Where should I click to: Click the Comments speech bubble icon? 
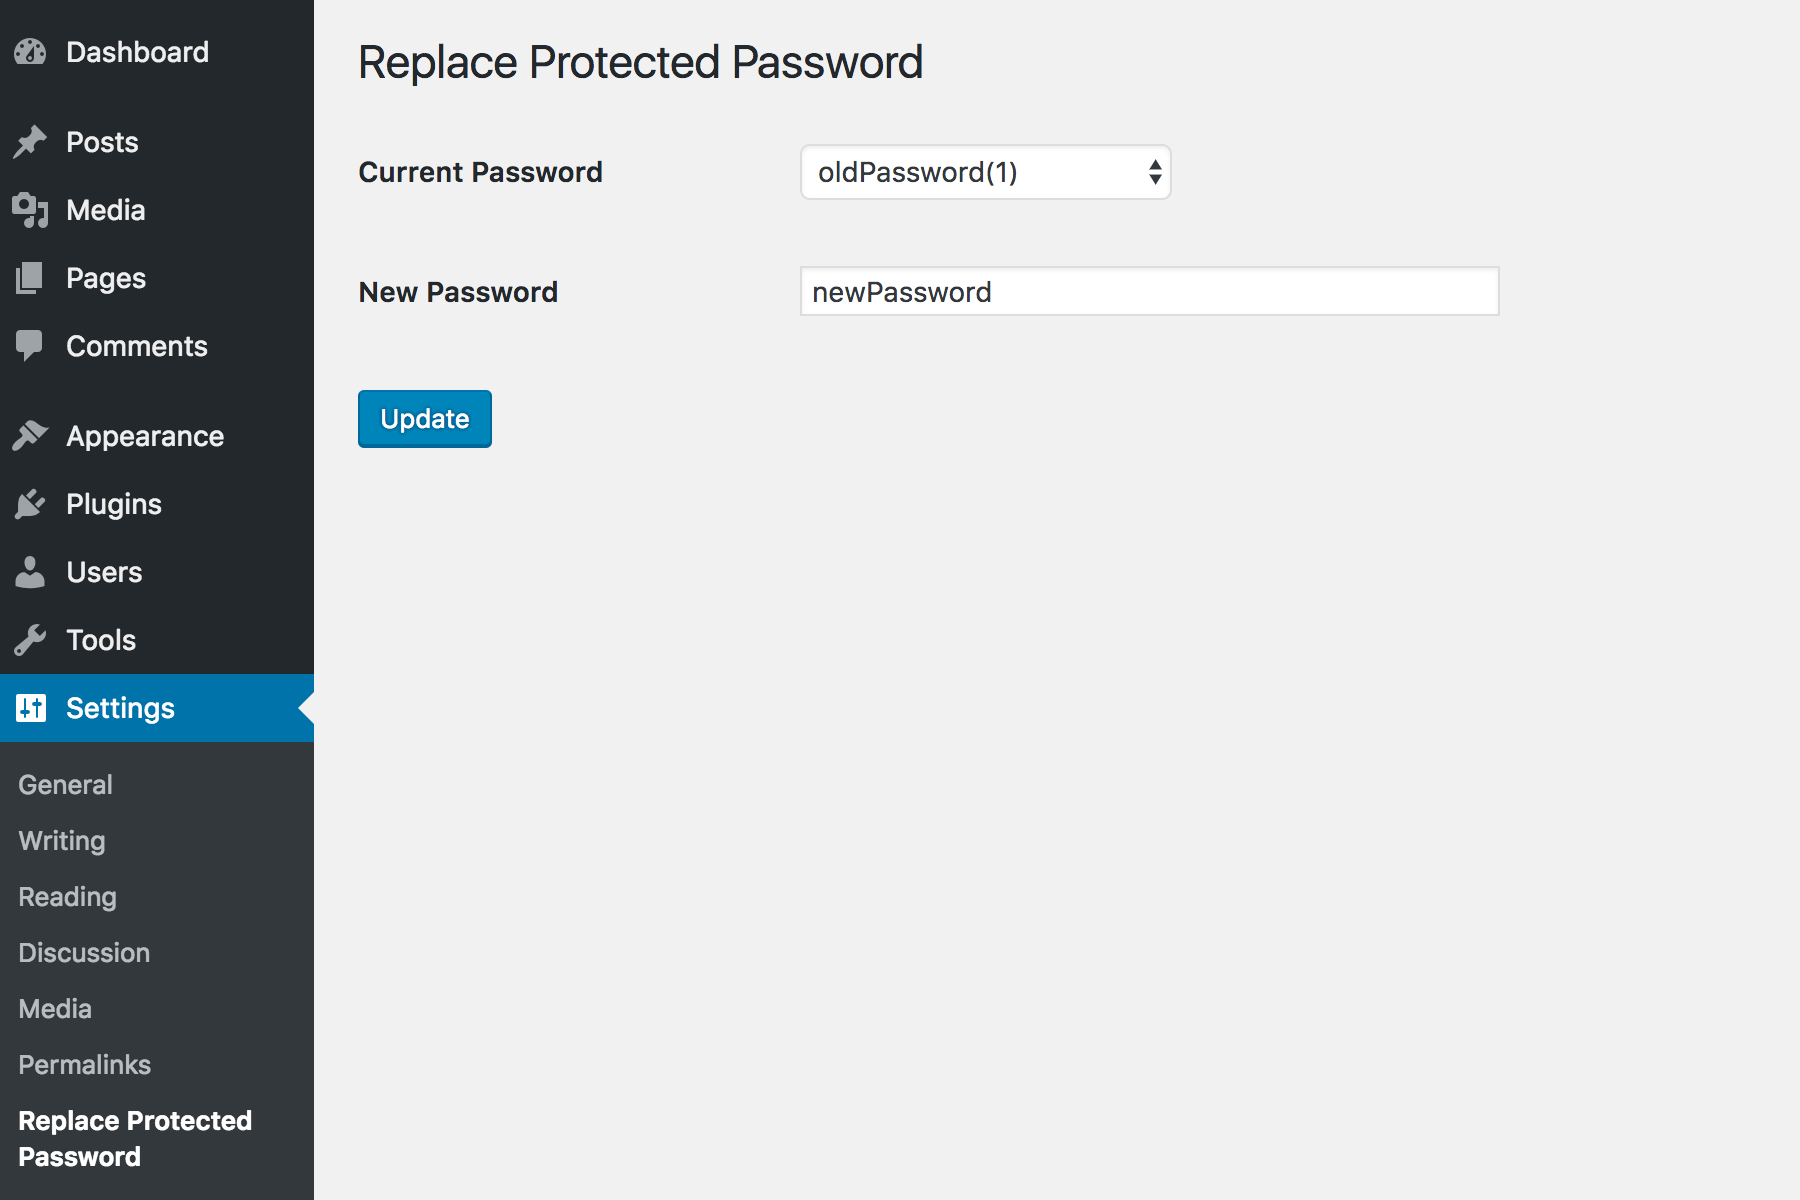pyautogui.click(x=30, y=346)
